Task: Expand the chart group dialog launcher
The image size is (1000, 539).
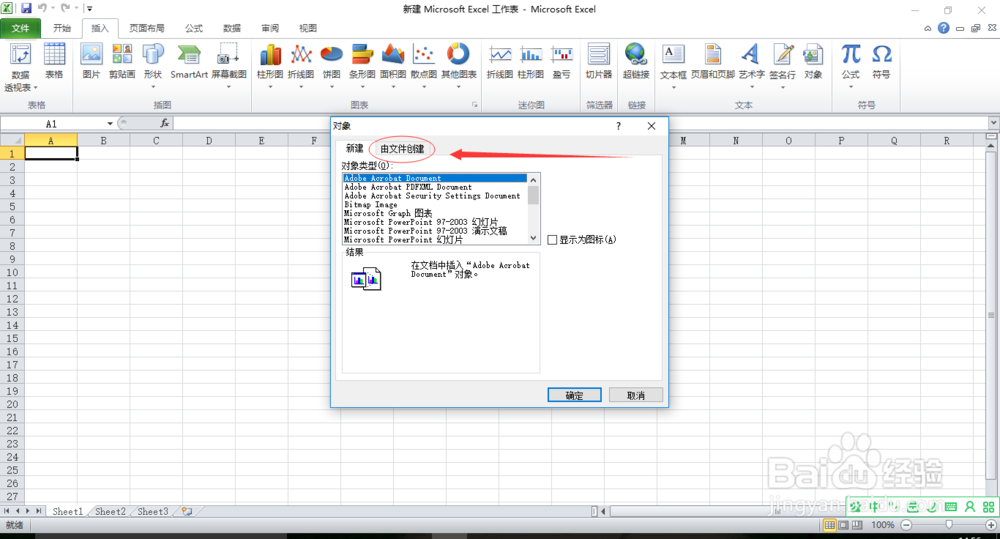Action: (x=474, y=105)
